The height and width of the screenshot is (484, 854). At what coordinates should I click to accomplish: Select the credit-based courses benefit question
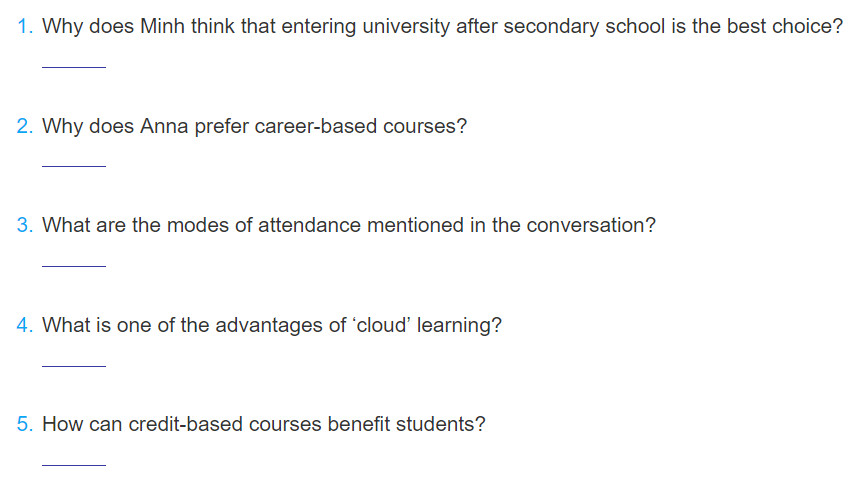(264, 425)
